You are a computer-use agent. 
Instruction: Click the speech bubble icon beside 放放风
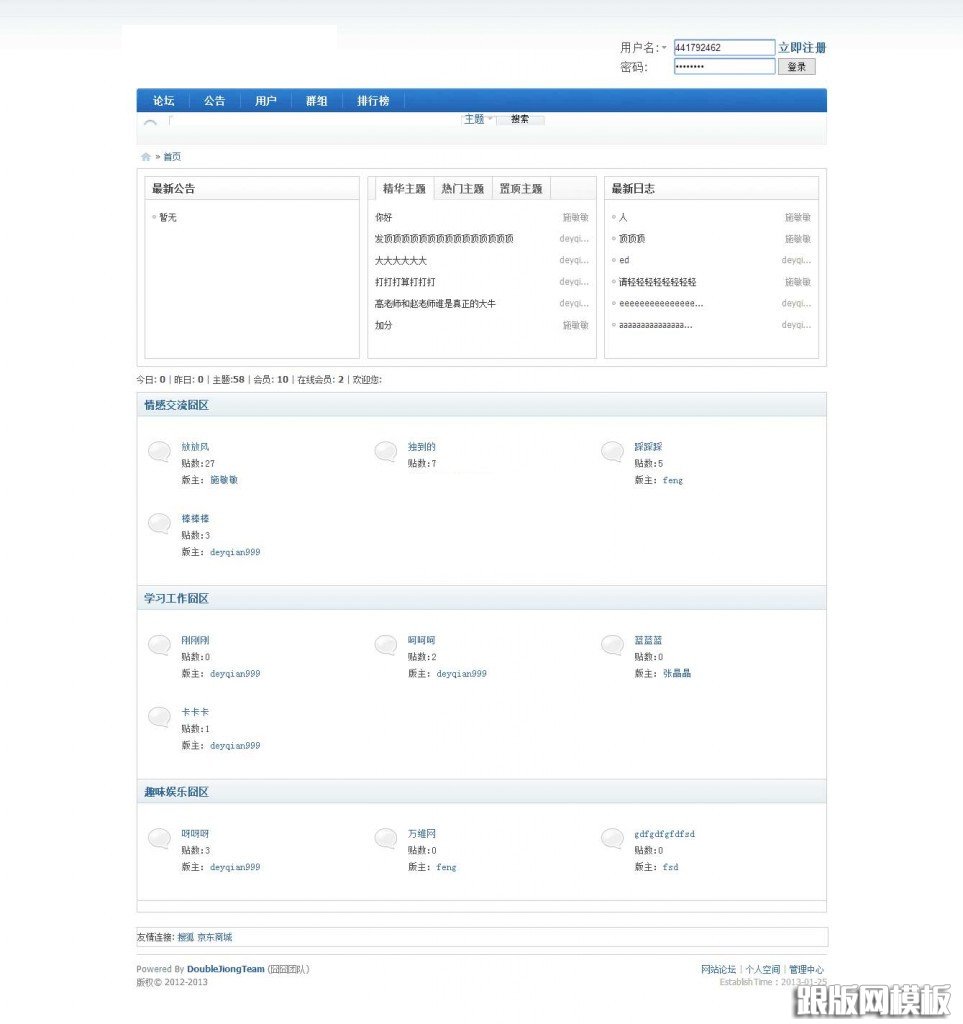click(x=159, y=452)
